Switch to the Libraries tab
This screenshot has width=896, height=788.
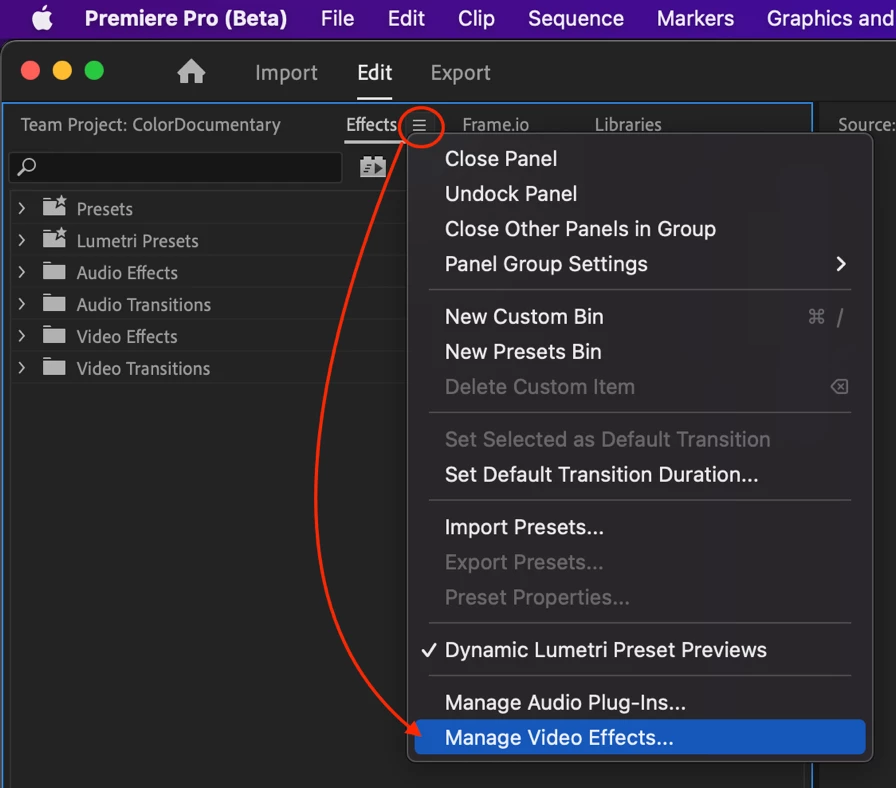(628, 125)
